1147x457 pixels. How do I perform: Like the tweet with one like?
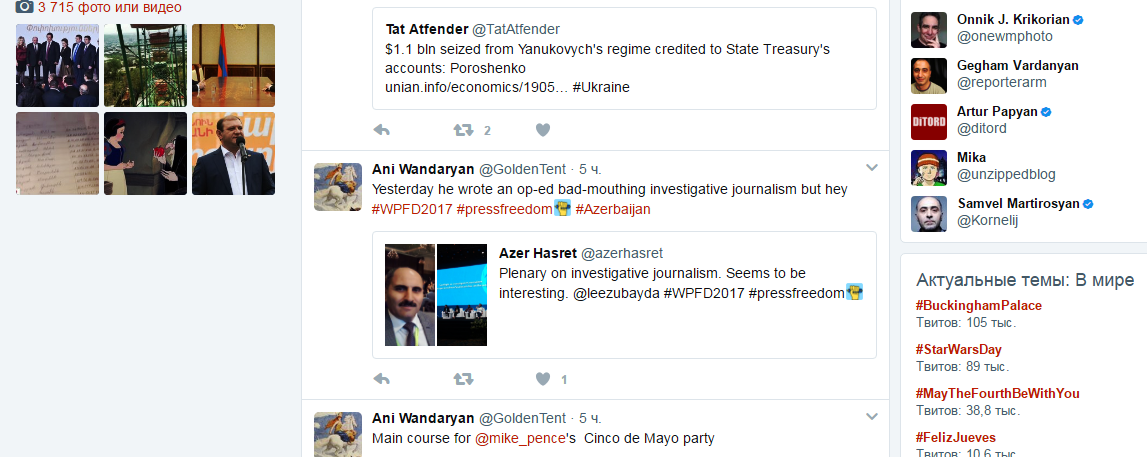[542, 379]
